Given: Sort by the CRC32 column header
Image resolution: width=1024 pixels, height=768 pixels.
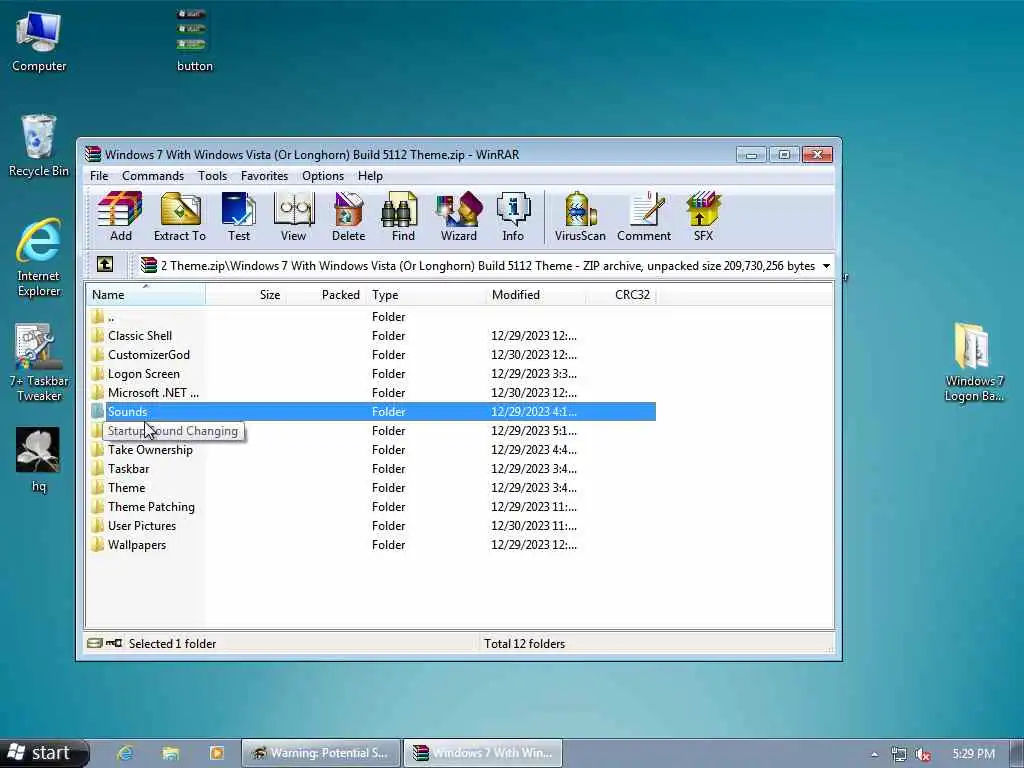Looking at the screenshot, I should tap(622, 295).
